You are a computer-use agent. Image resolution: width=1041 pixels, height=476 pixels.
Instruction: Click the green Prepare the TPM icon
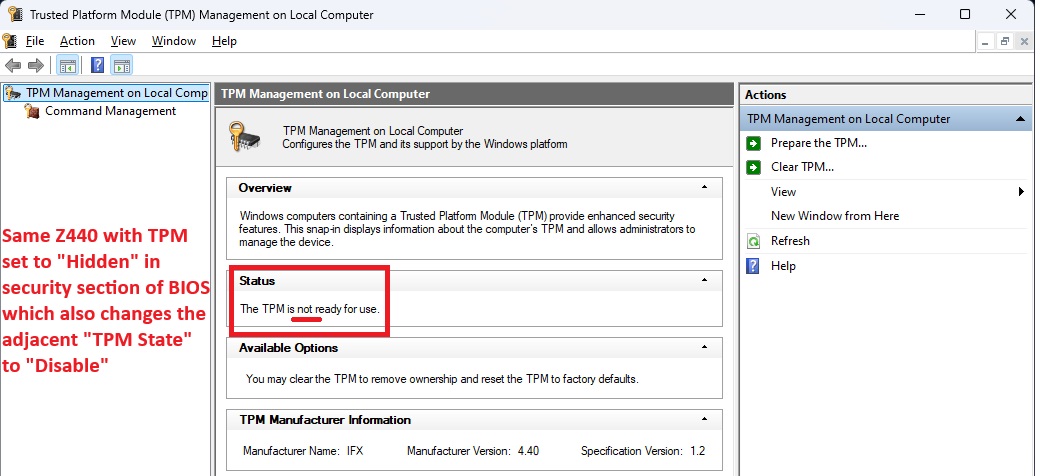coord(753,143)
